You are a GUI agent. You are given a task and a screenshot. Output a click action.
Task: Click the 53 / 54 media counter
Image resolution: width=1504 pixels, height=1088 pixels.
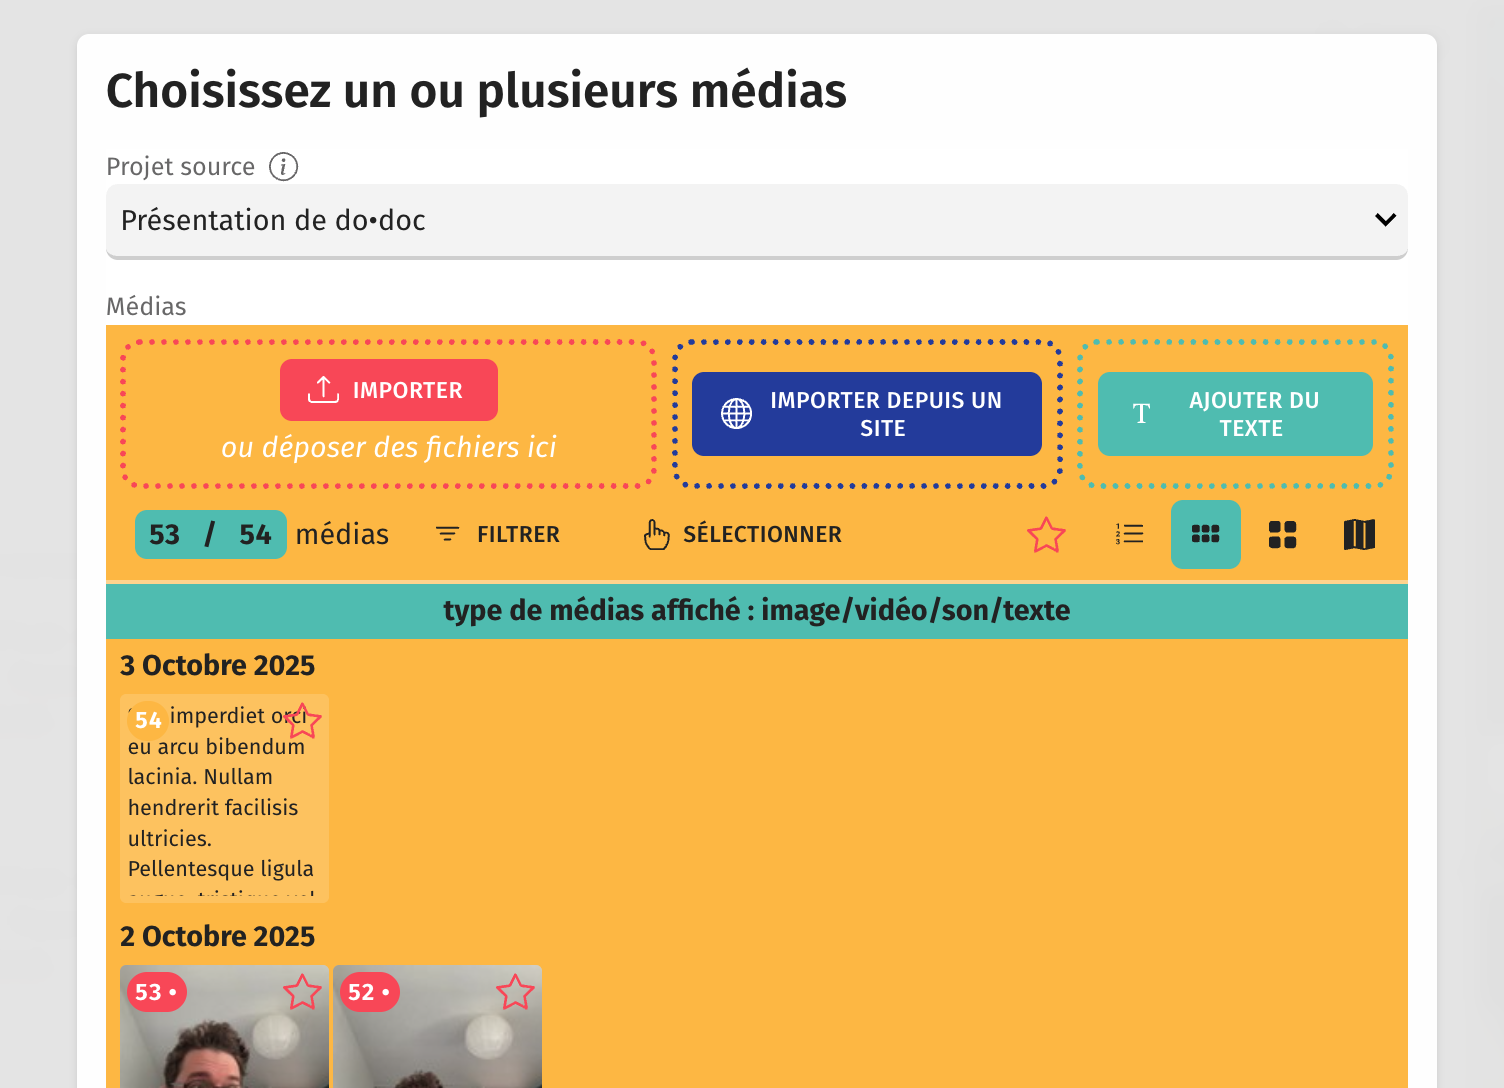[211, 535]
